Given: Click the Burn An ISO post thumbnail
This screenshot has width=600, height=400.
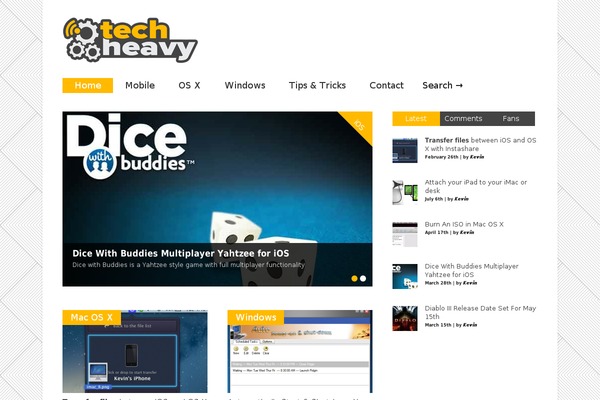Looking at the screenshot, I should tap(405, 234).
